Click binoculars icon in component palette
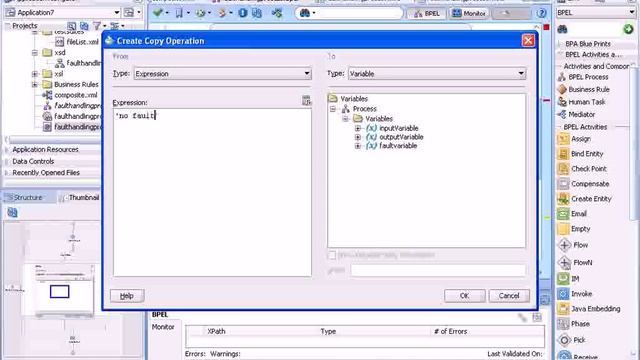Image resolution: width=640 pixels, height=360 pixels. coord(563,29)
